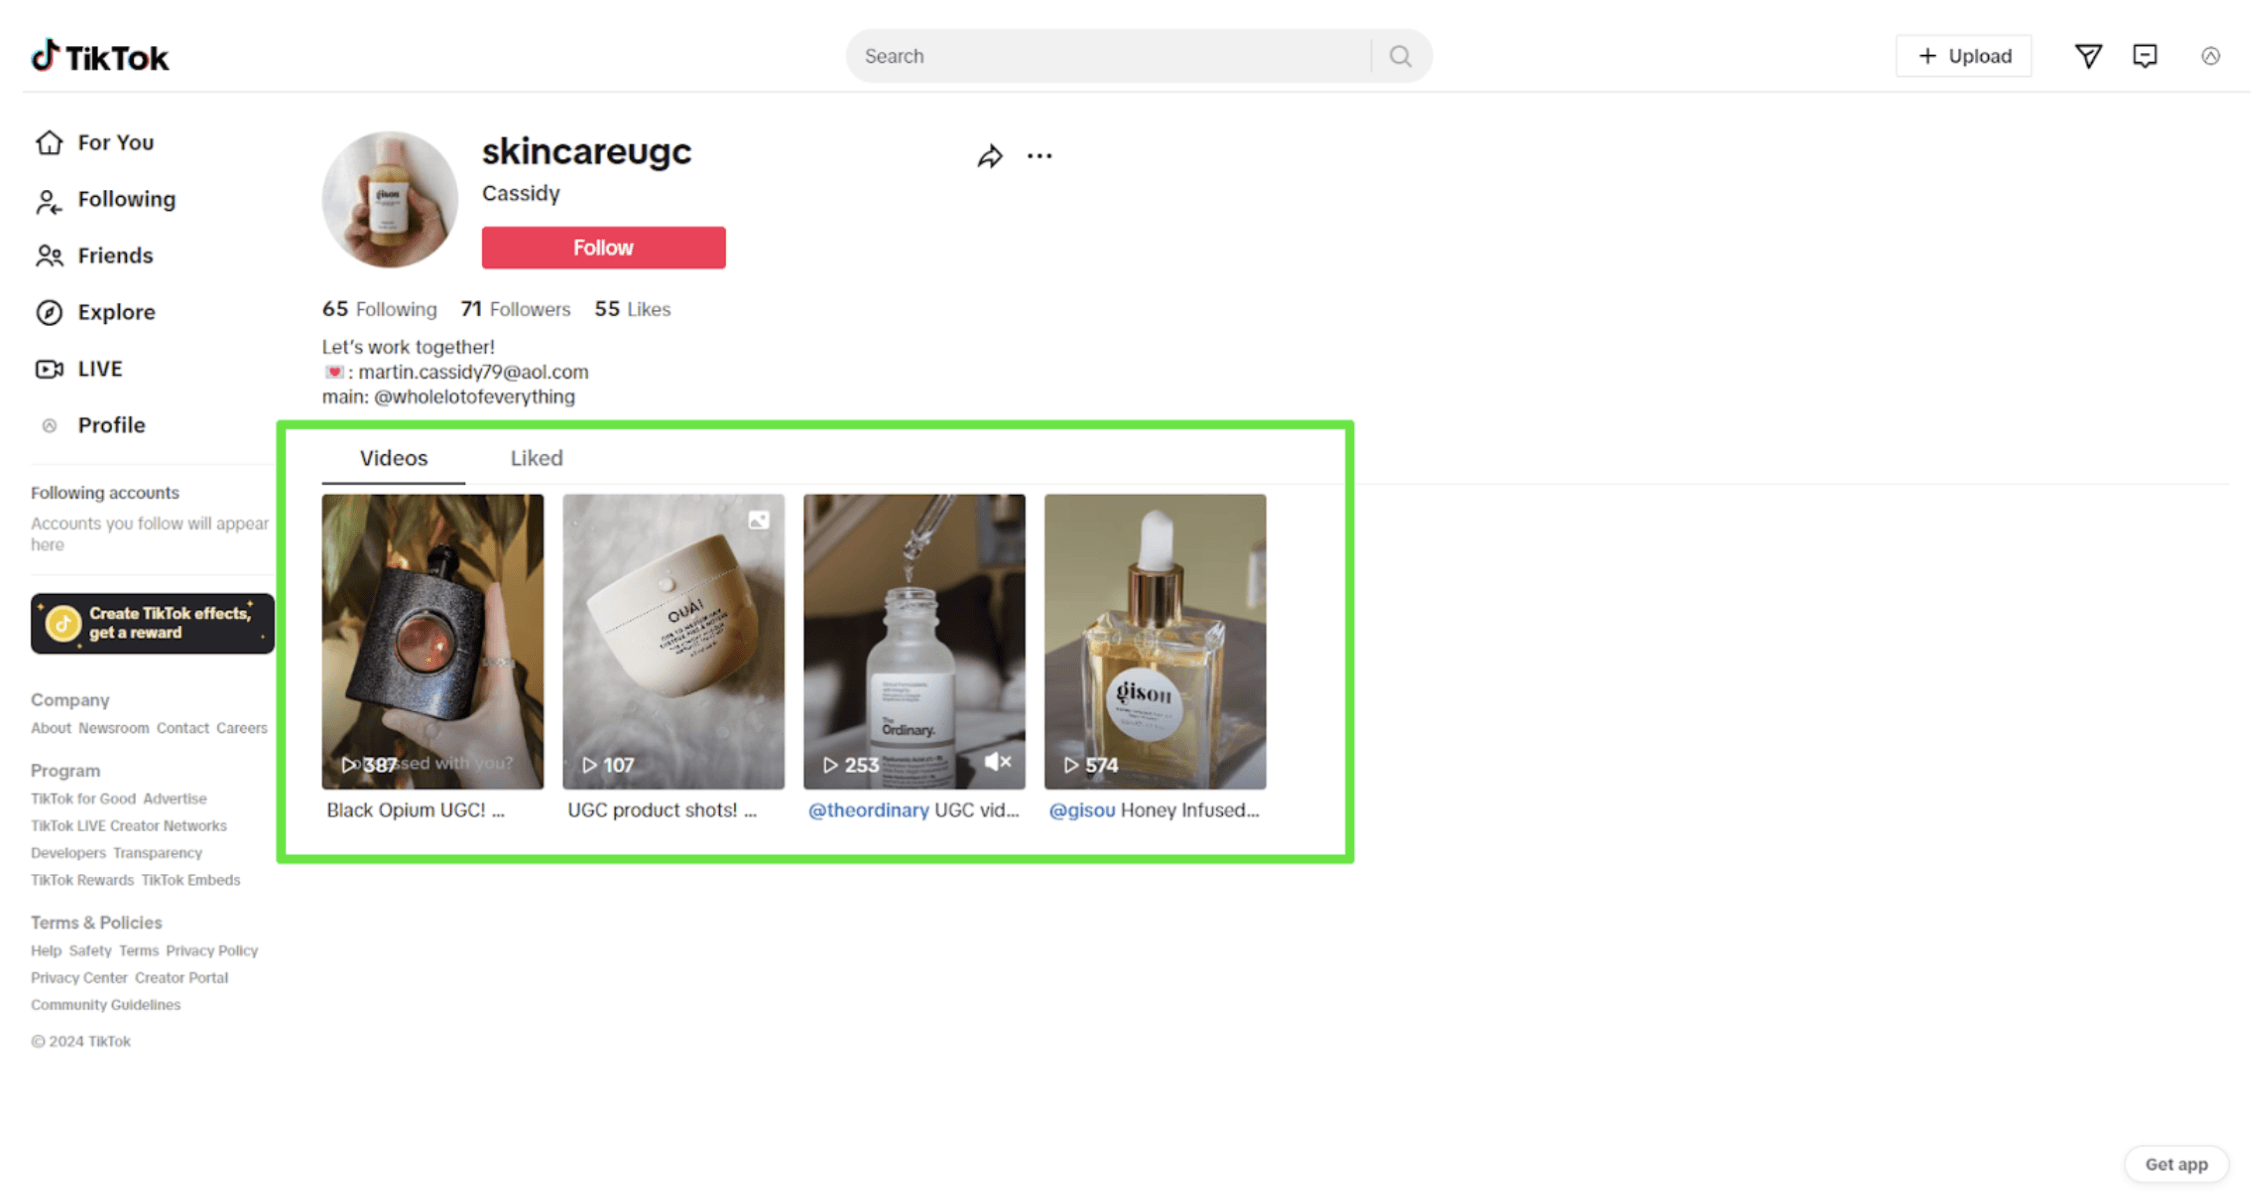Open the Newsroom footer link

click(114, 729)
